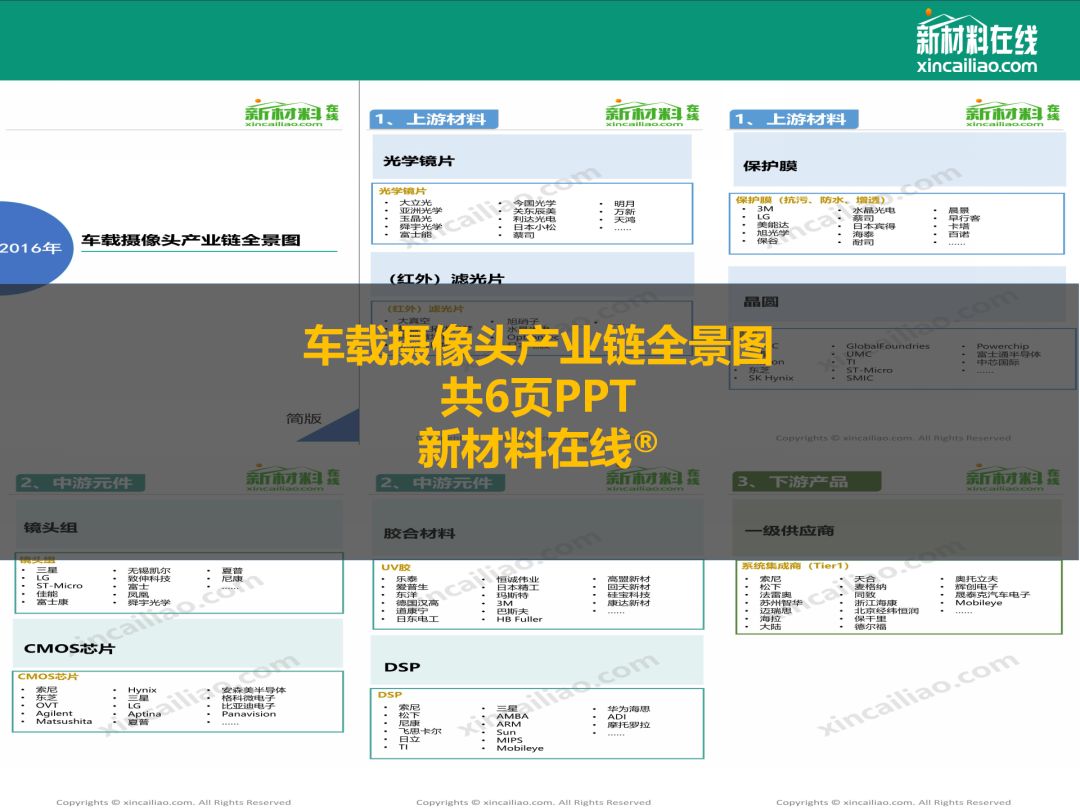Click the blue 2016年 circle badge
This screenshot has width=1080, height=810.
(x=30, y=248)
